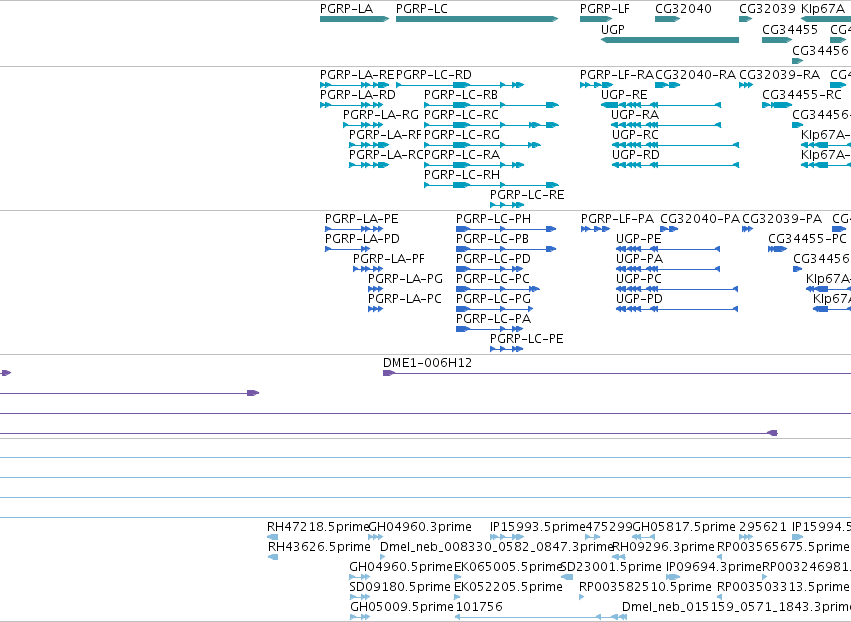Image resolution: width=851 pixels, height=622 pixels.
Task: Select the PGRP-LA-RF transcript label
Action: point(385,135)
